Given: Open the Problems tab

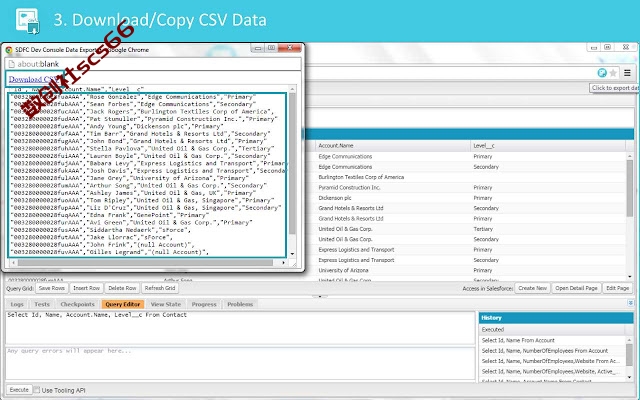Looking at the screenshot, I should (240, 304).
